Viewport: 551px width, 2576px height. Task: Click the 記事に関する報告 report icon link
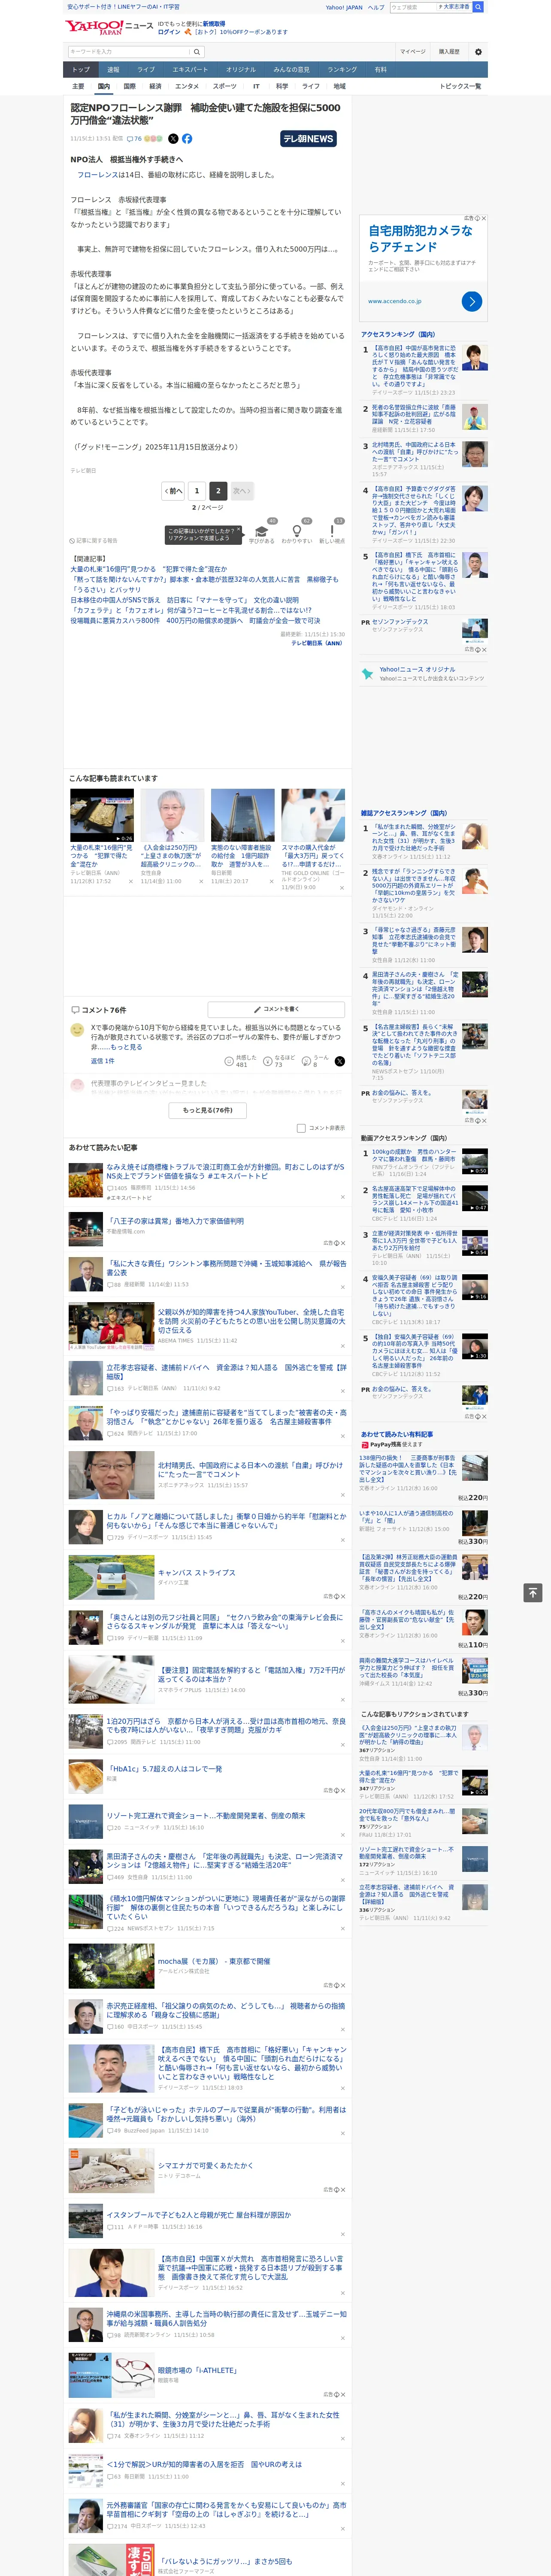[93, 540]
